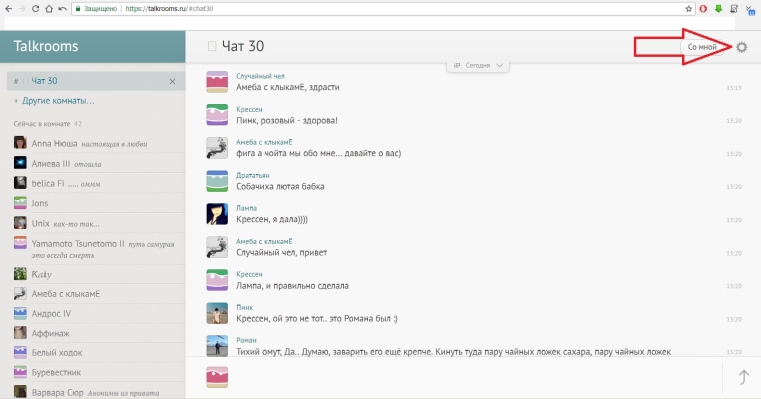Click the send arrow icon
This screenshot has height=399, width=761.
(x=744, y=377)
